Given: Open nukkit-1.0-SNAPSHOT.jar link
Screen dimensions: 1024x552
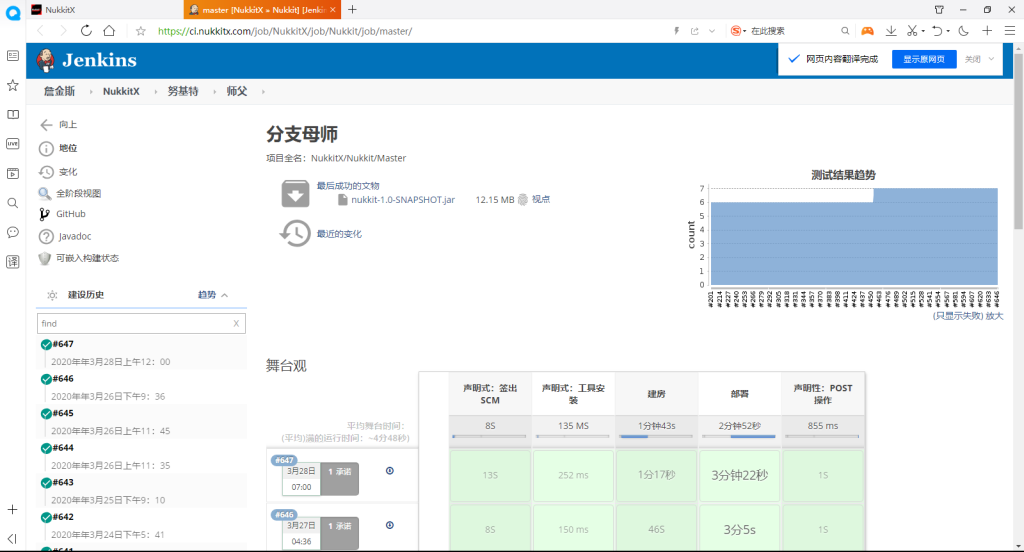Looking at the screenshot, I should click(403, 199).
